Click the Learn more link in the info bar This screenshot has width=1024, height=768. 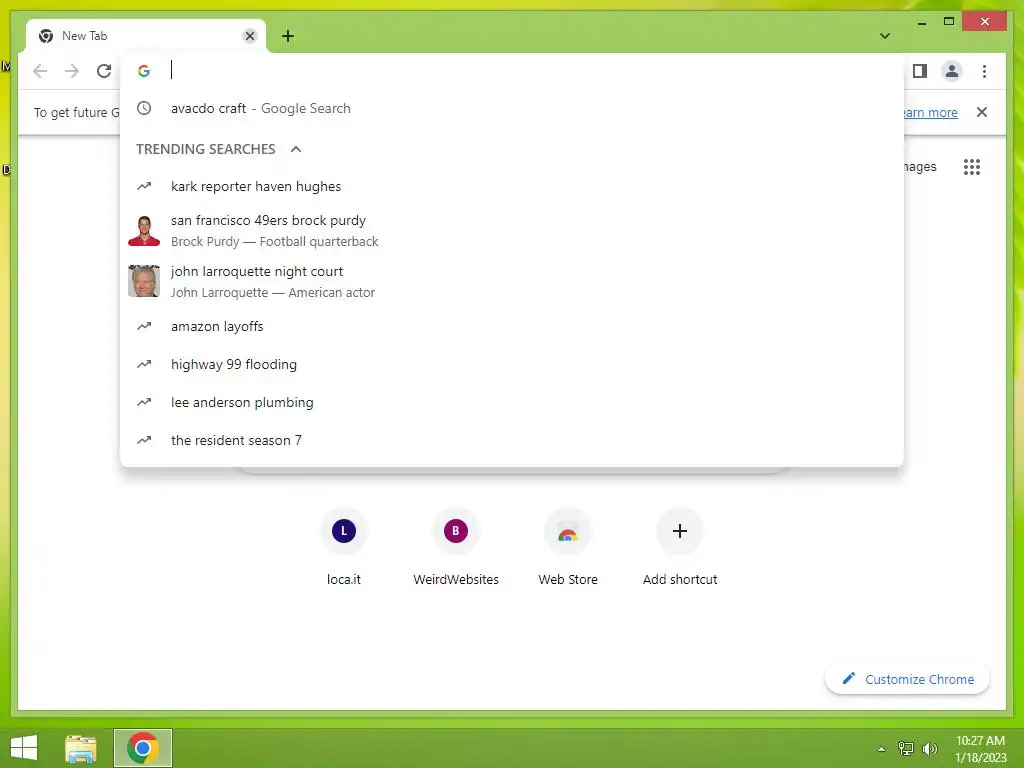931,112
